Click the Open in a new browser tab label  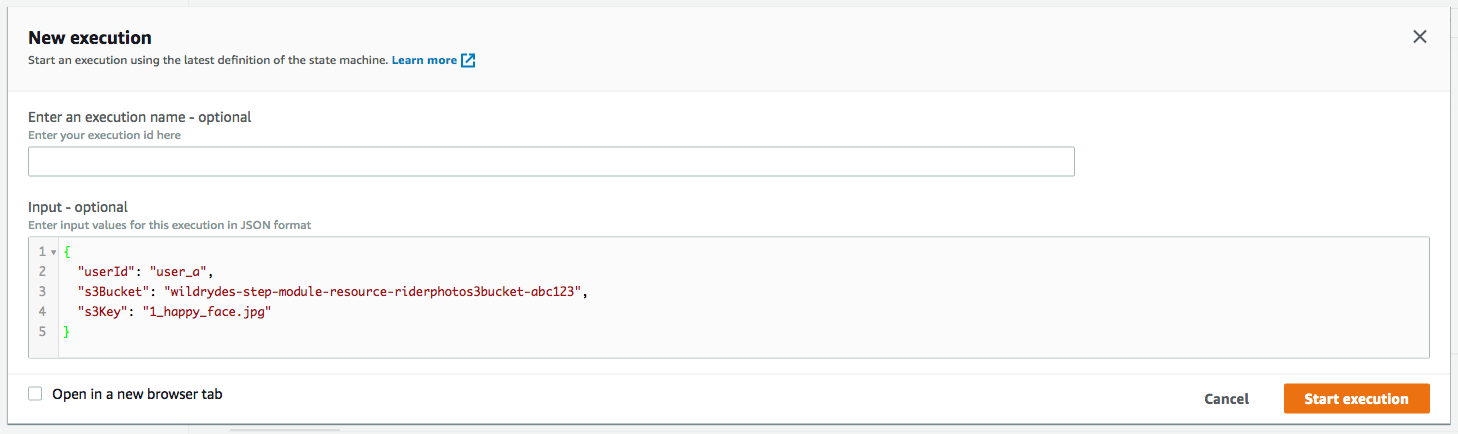coord(137,394)
